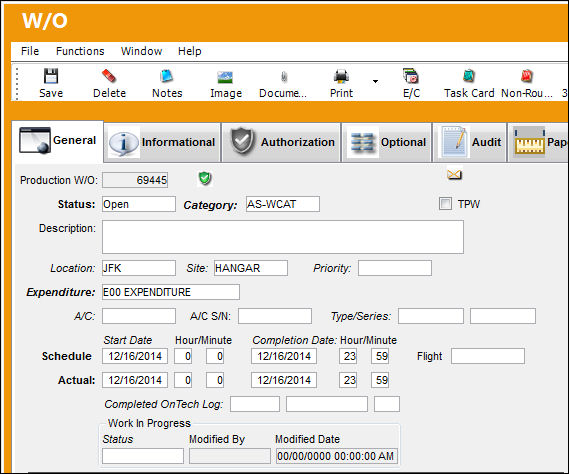Click the Task Card icon
This screenshot has width=569, height=474.
[469, 76]
